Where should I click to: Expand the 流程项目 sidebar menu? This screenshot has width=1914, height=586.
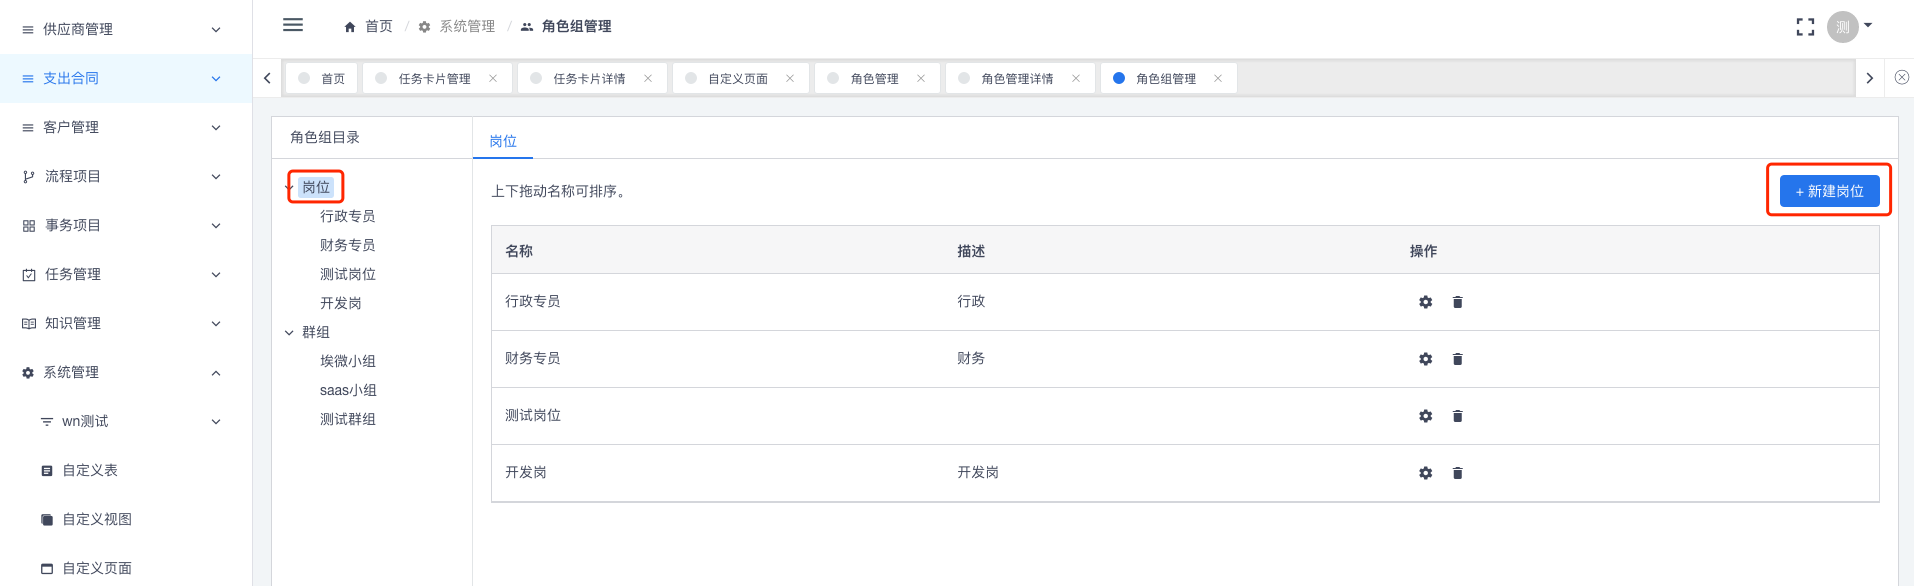126,176
